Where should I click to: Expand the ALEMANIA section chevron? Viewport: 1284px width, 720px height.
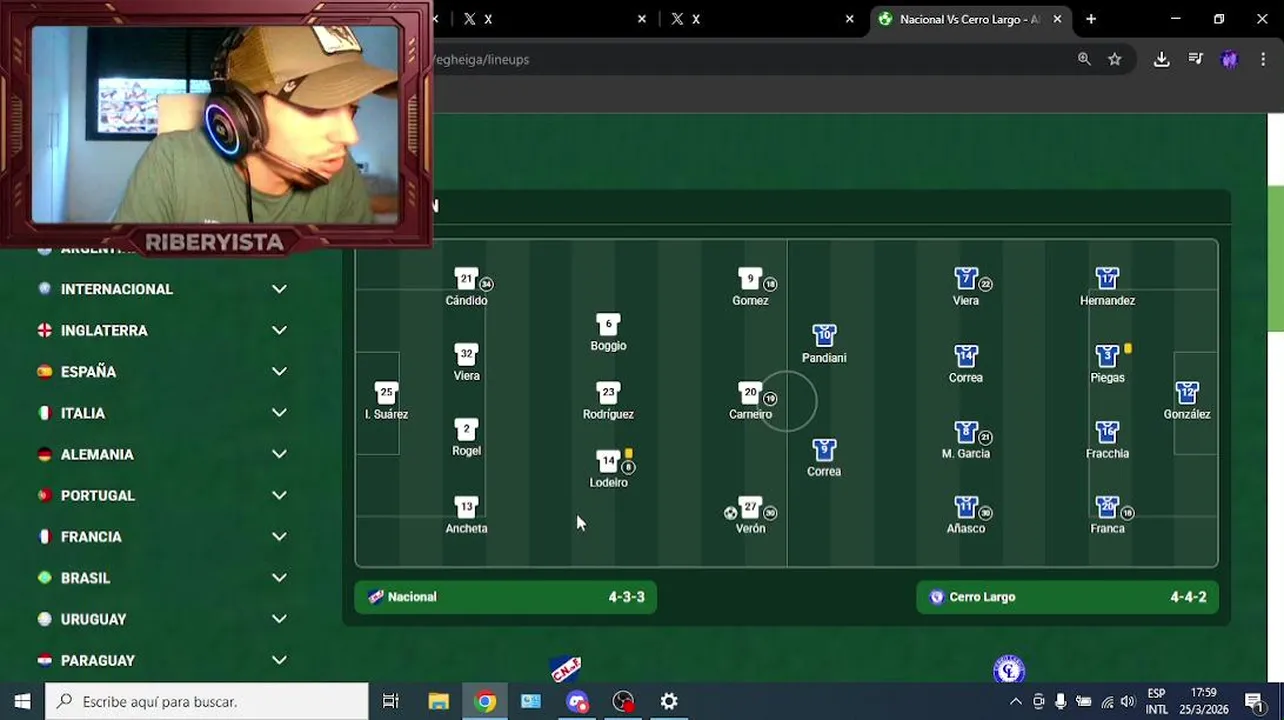tap(279, 454)
